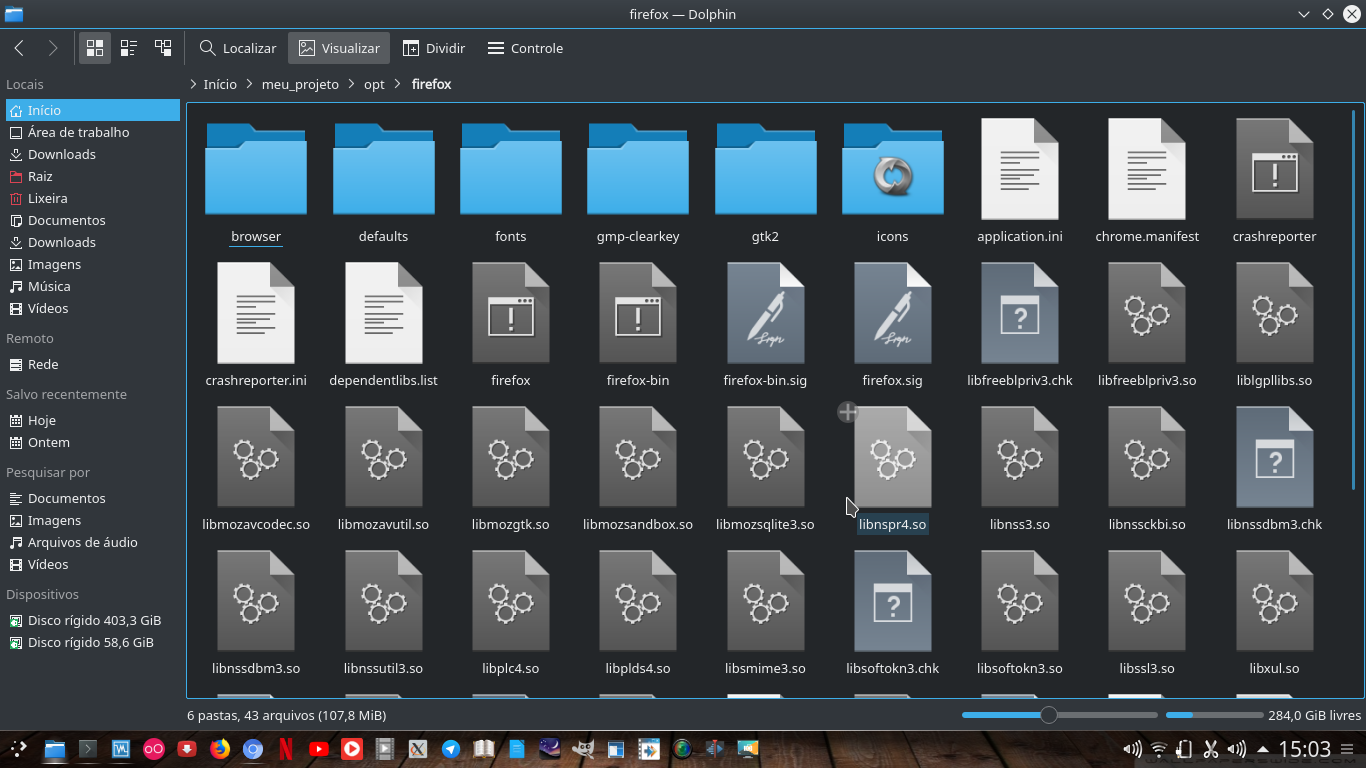Select the firefox executable icon
This screenshot has width=1366, height=768.
[x=511, y=313]
